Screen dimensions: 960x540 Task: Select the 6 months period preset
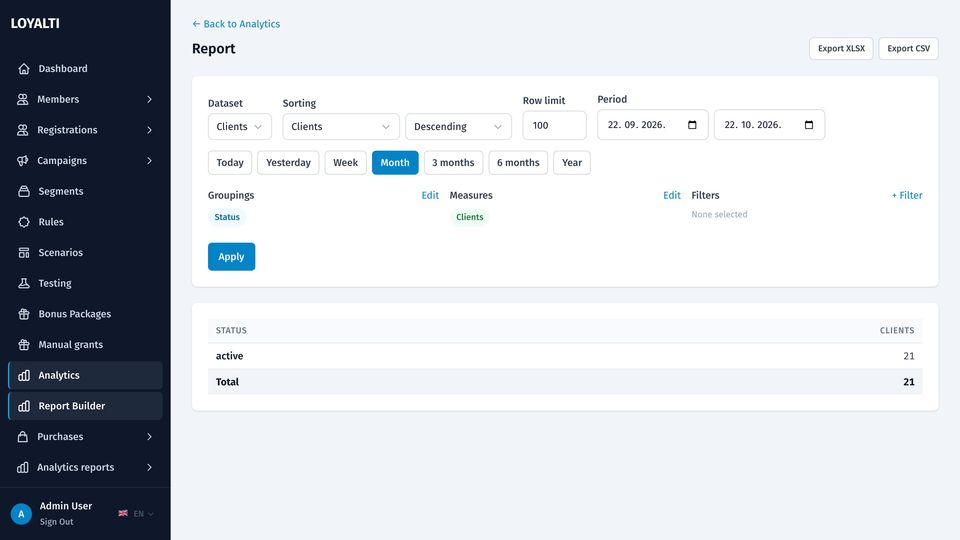tap(518, 163)
